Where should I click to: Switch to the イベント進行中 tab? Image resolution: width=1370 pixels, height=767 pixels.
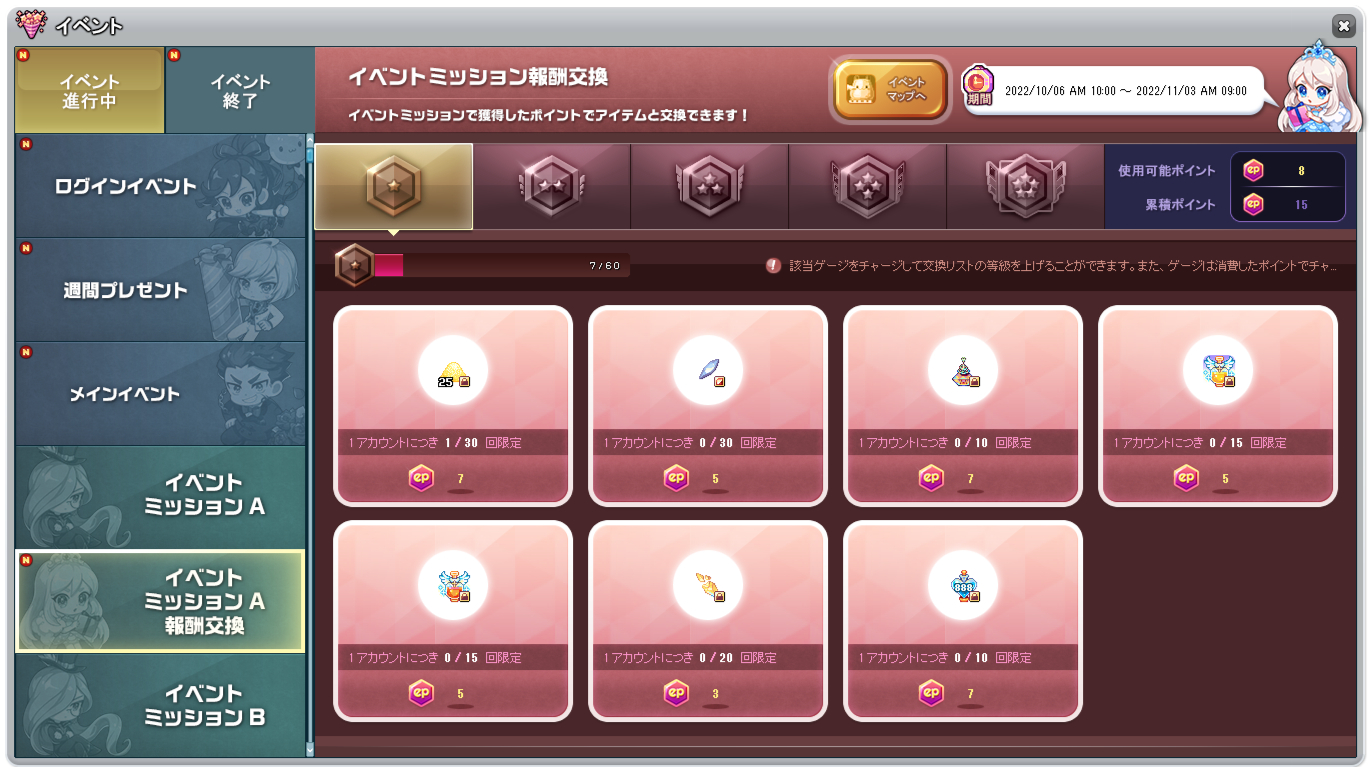(90, 90)
